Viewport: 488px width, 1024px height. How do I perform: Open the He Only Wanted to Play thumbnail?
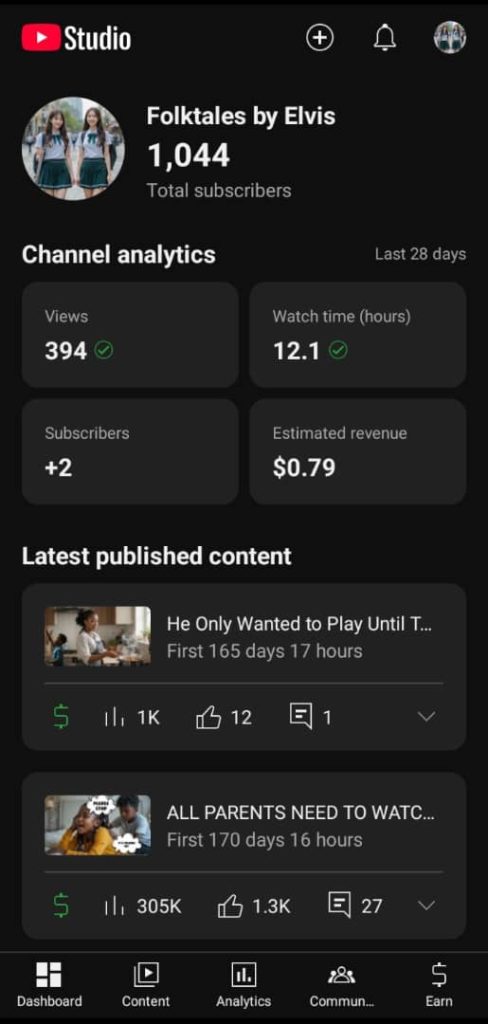click(97, 636)
